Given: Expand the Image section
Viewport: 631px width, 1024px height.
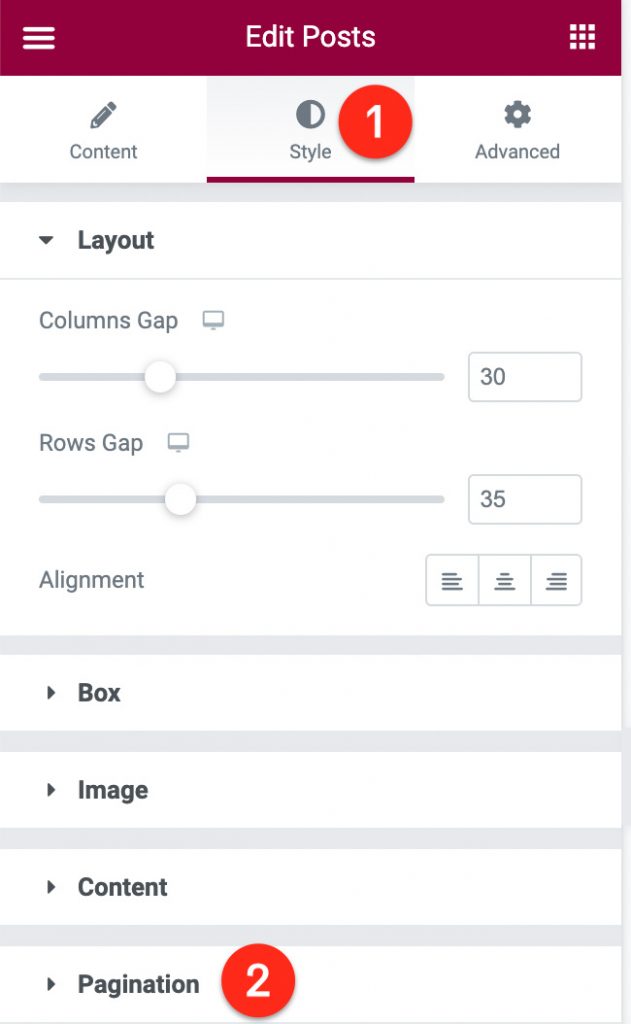Looking at the screenshot, I should point(310,790).
